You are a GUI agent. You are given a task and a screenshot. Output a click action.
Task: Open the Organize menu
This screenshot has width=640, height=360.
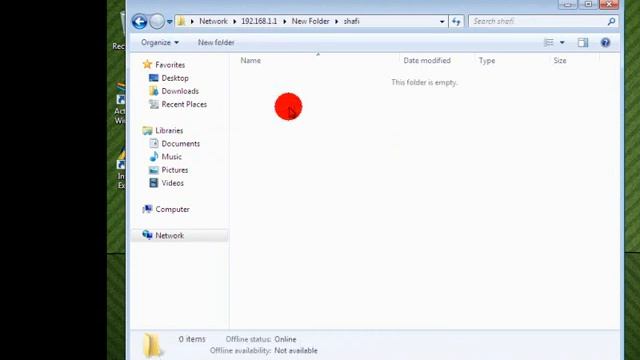point(160,42)
